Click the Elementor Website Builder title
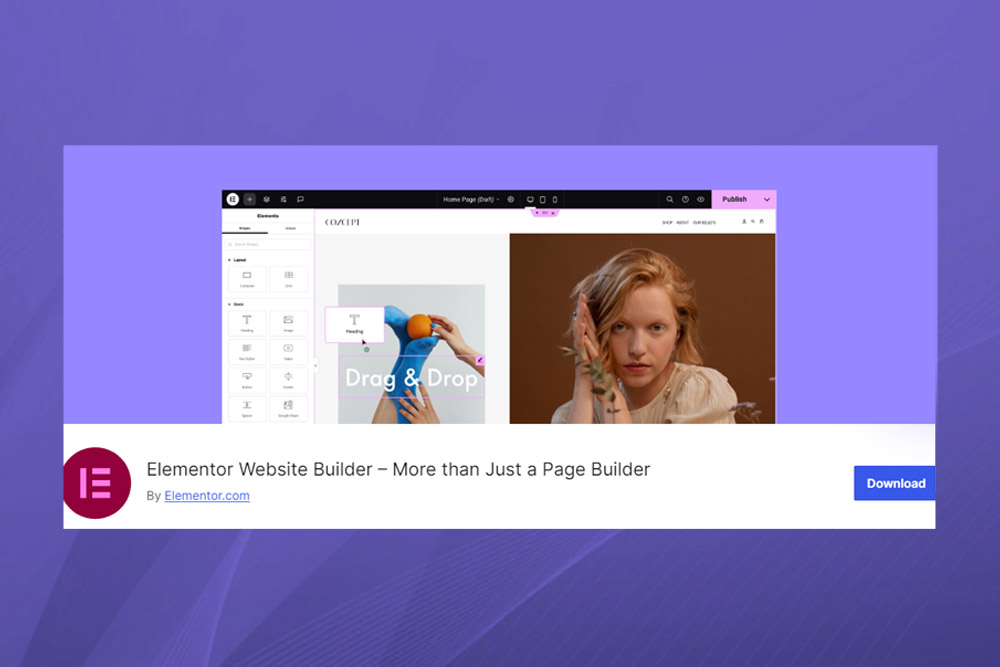 click(x=398, y=469)
